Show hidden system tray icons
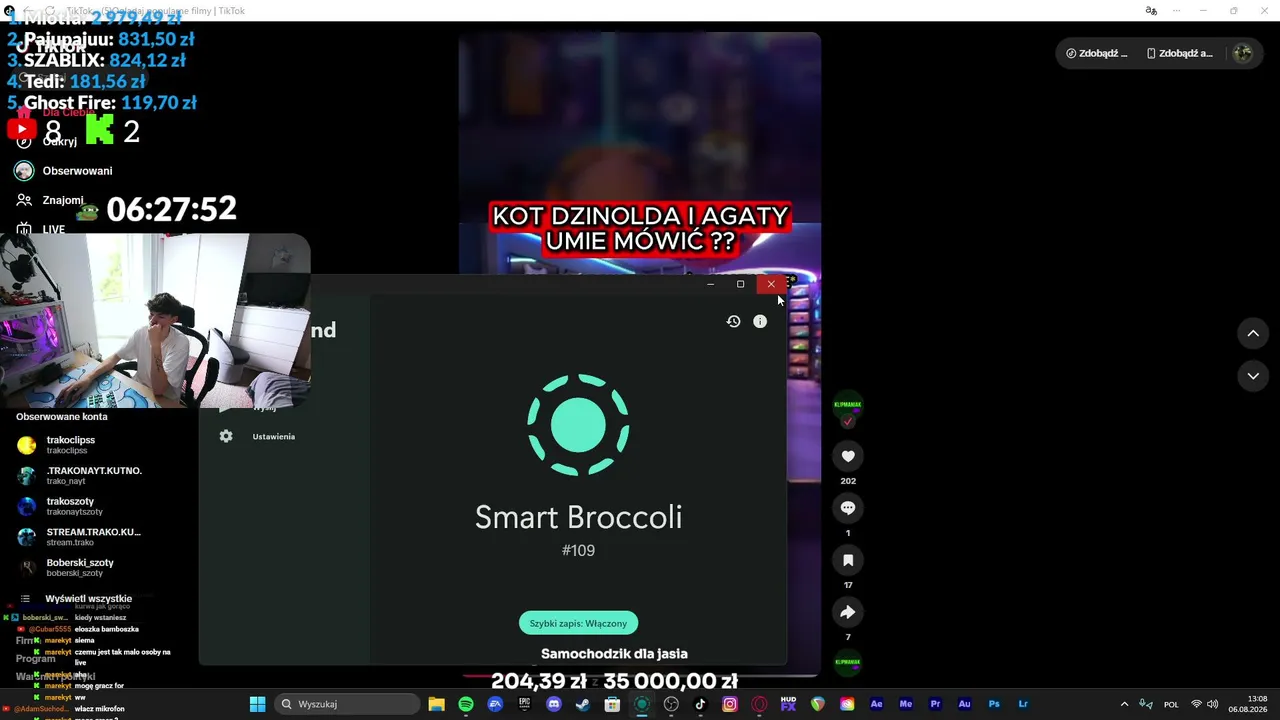The image size is (1280, 720). (1124, 704)
